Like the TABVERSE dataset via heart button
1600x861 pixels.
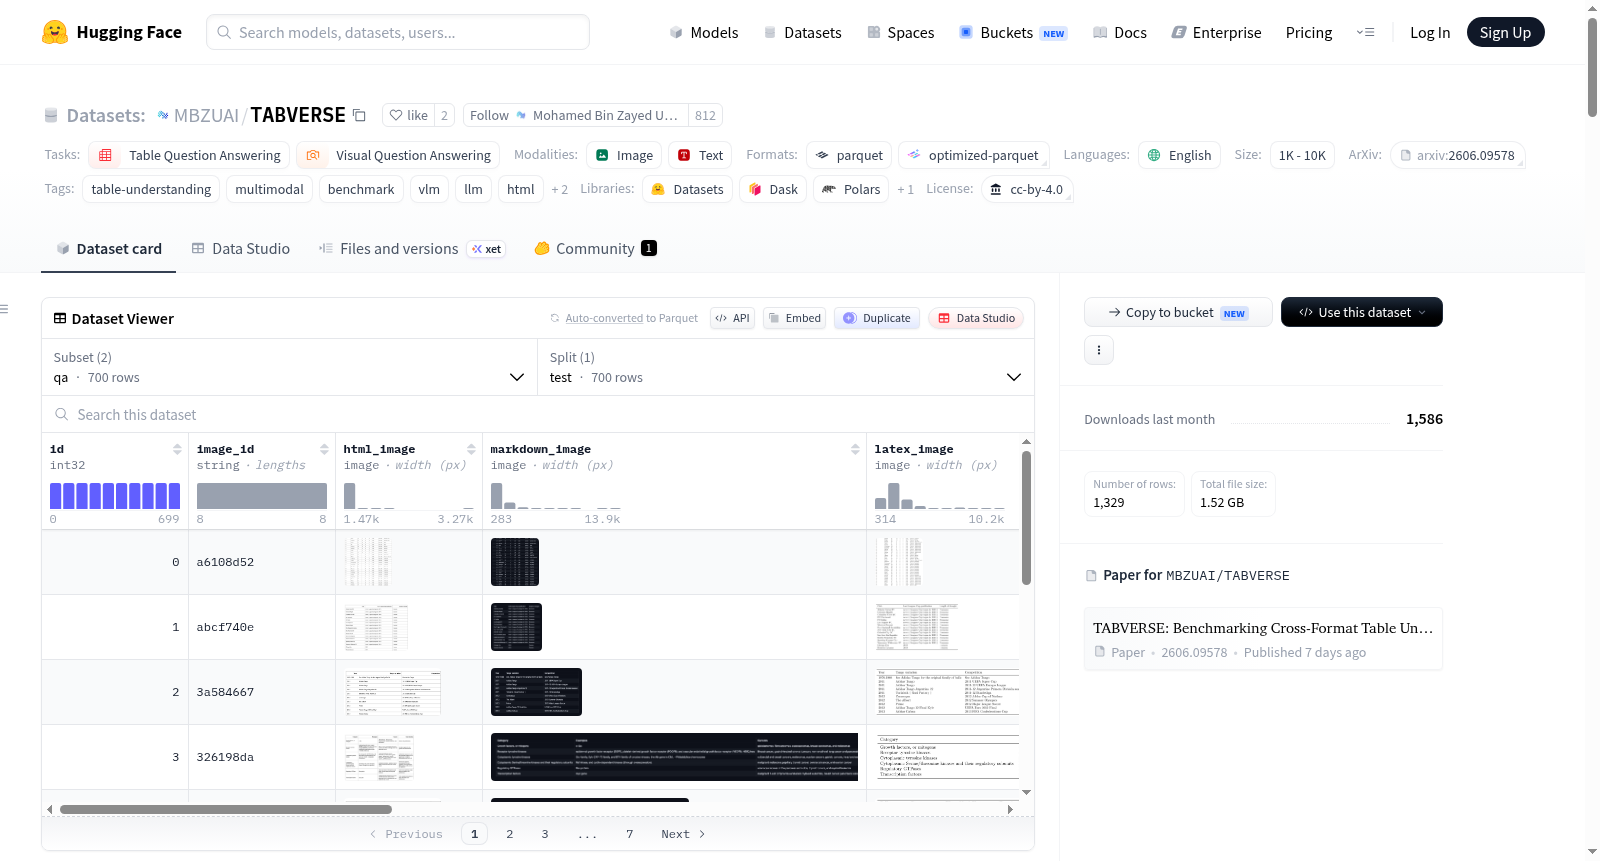point(408,115)
